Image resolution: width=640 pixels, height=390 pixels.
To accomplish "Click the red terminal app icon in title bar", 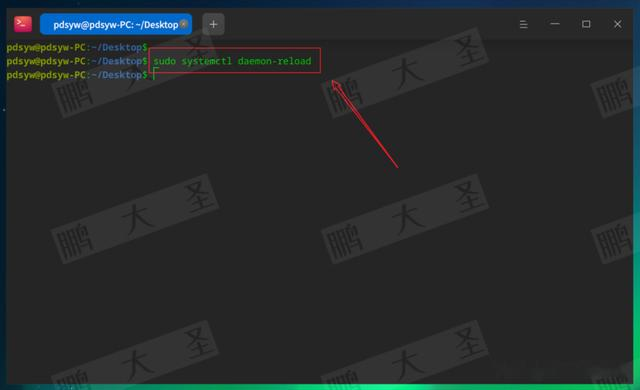I will coord(23,24).
